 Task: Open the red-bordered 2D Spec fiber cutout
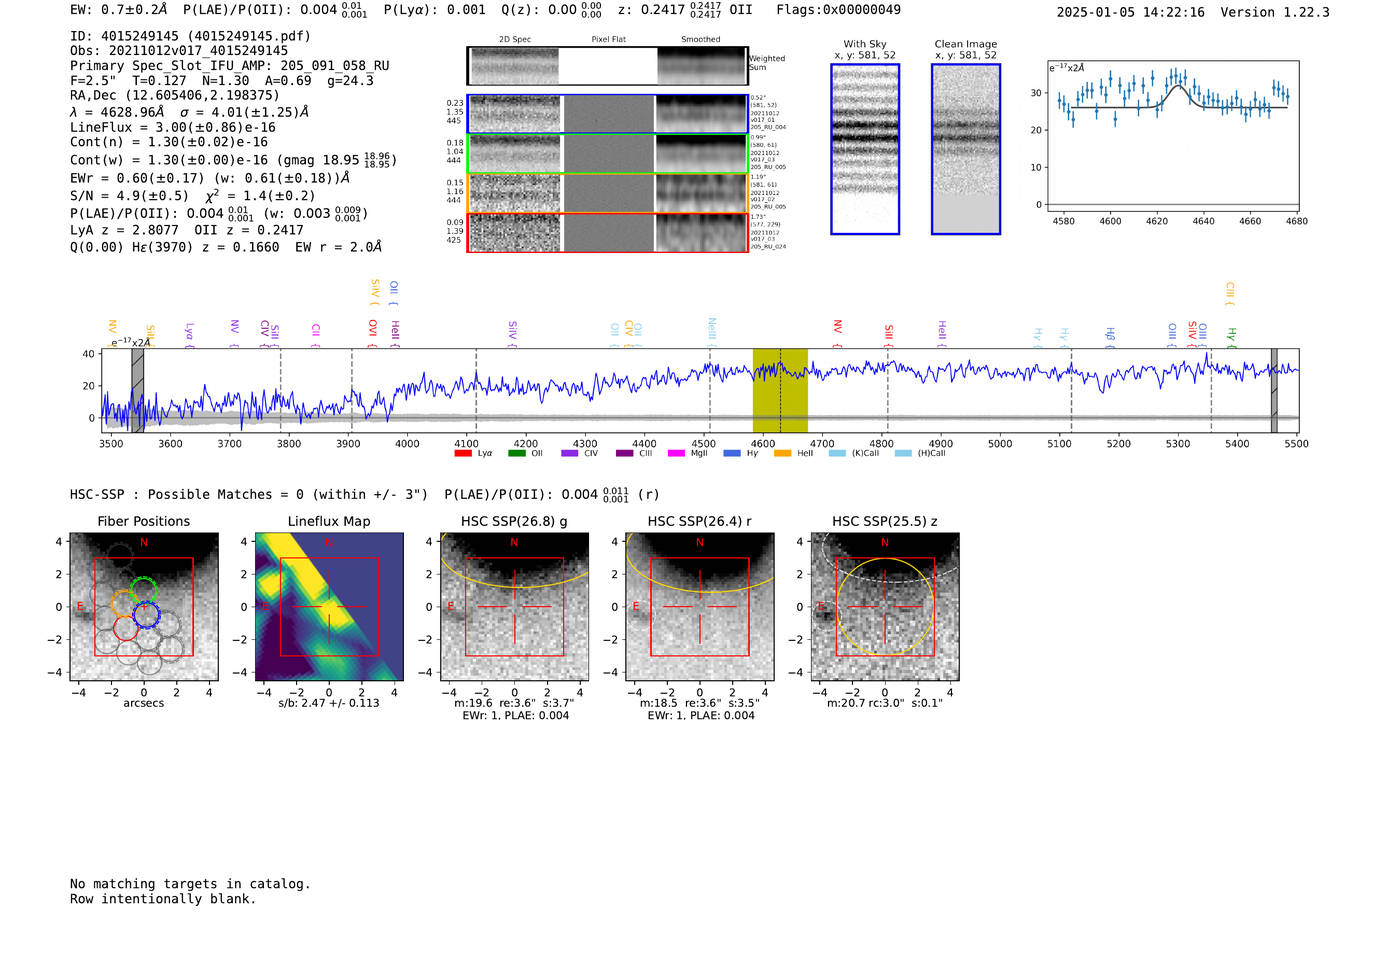(514, 233)
